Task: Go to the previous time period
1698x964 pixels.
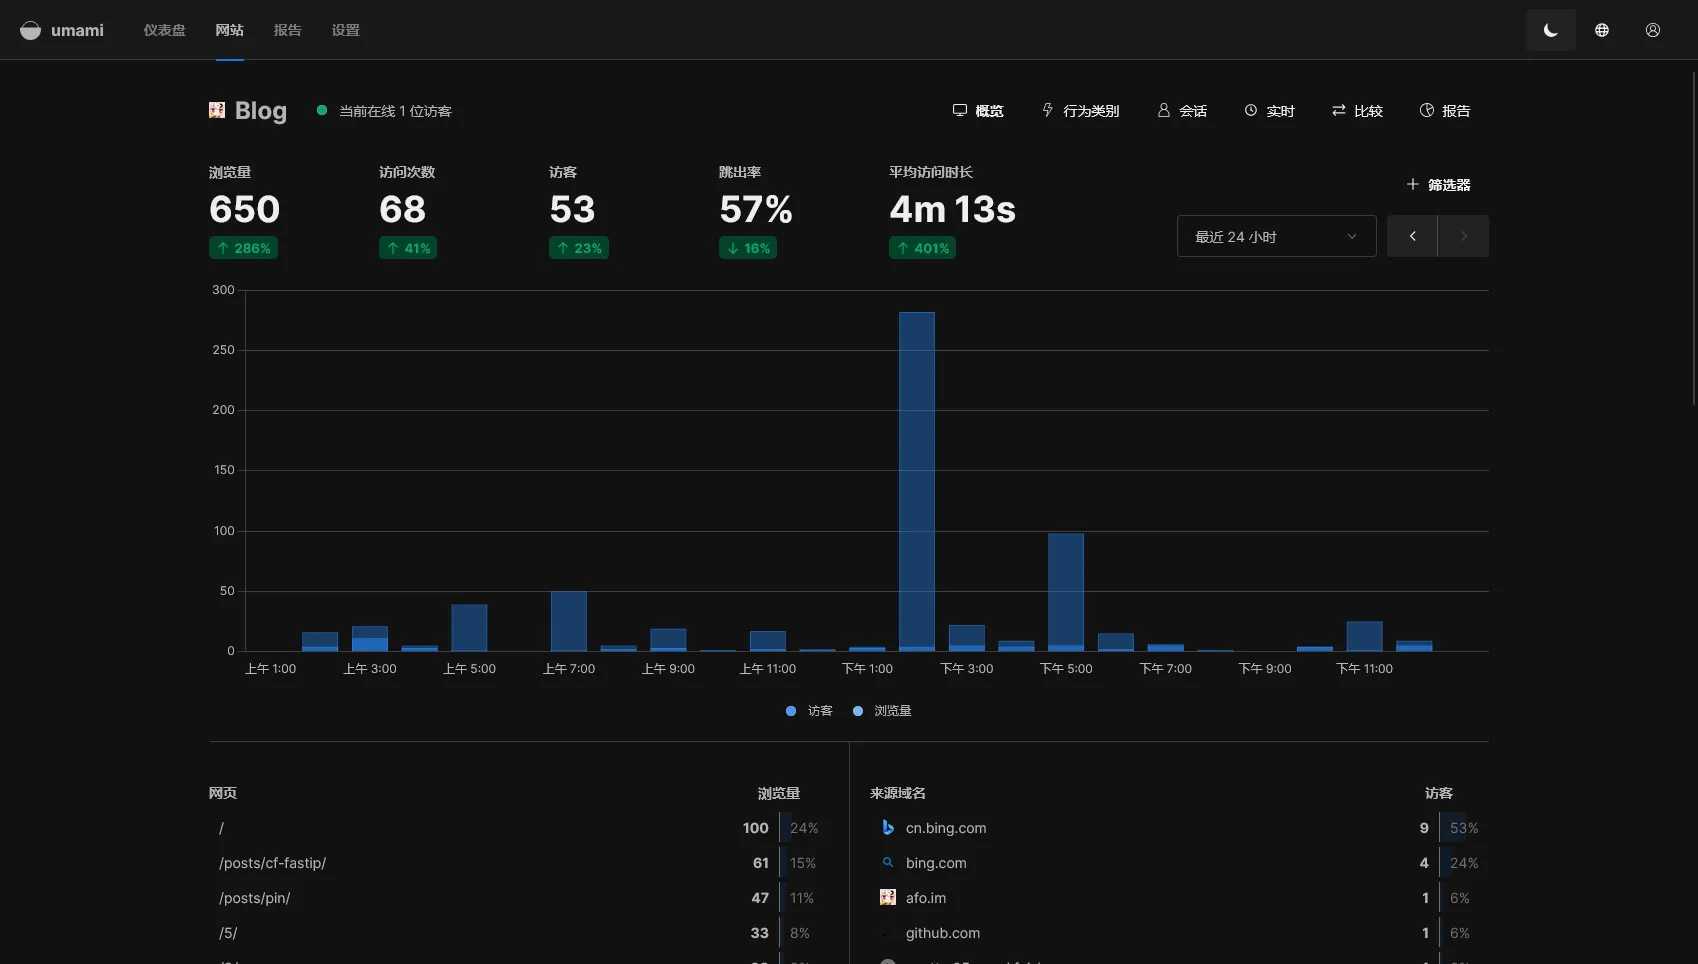Action: 1412,237
